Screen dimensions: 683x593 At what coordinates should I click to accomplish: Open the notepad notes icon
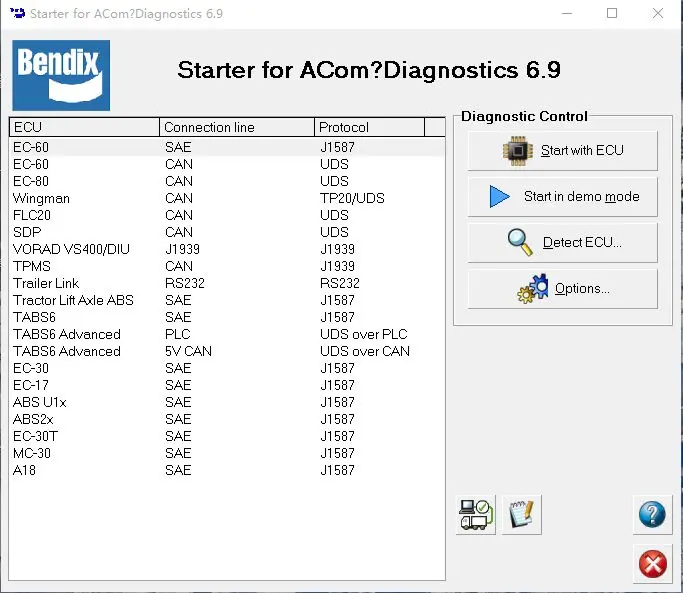coord(521,515)
